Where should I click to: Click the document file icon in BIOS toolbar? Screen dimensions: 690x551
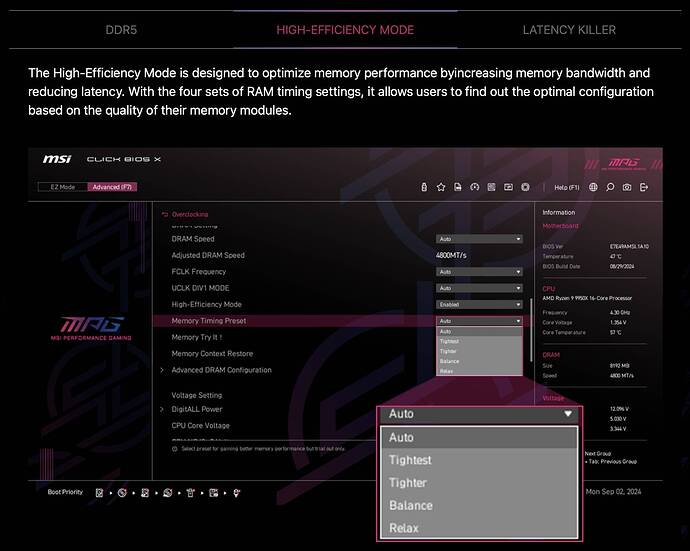[458, 187]
